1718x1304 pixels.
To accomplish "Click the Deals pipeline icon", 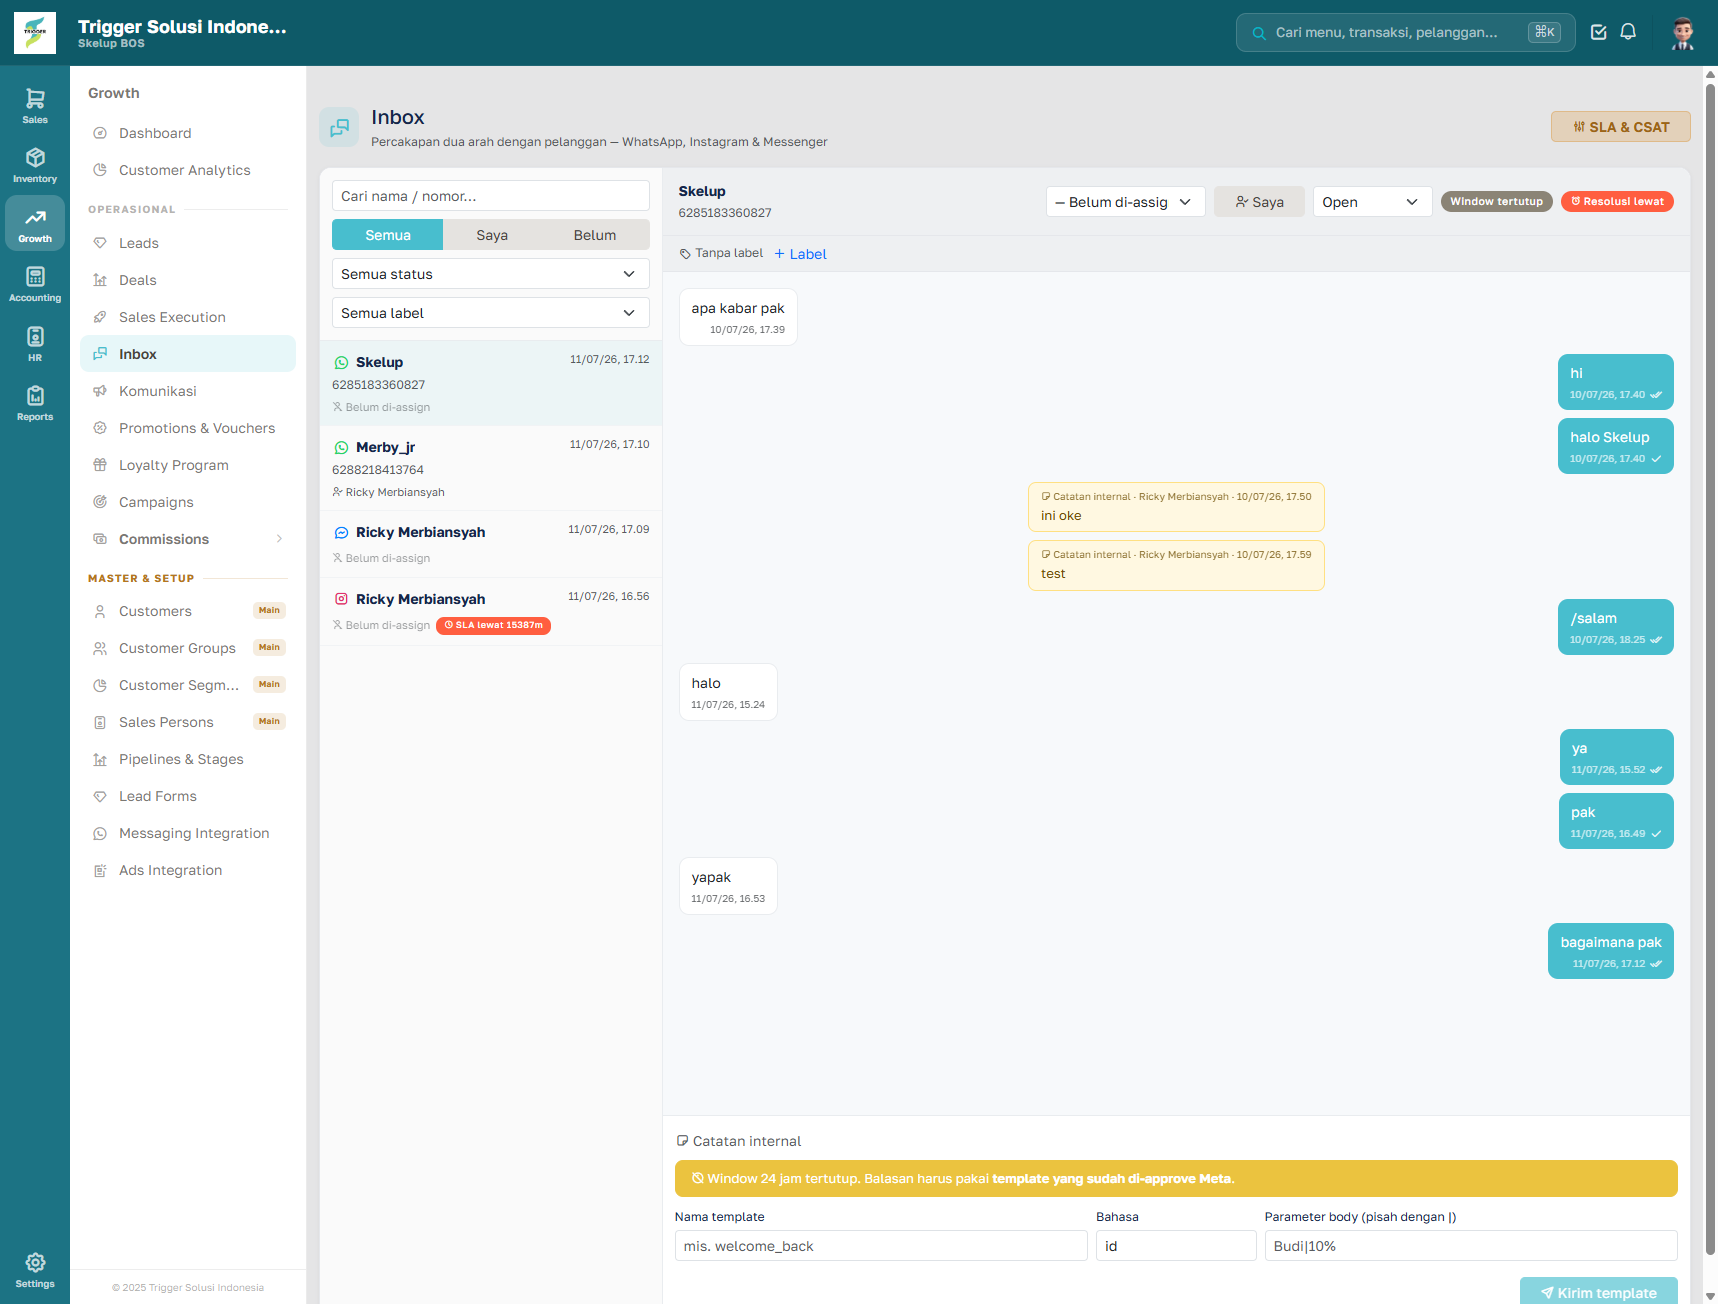I will [x=100, y=280].
